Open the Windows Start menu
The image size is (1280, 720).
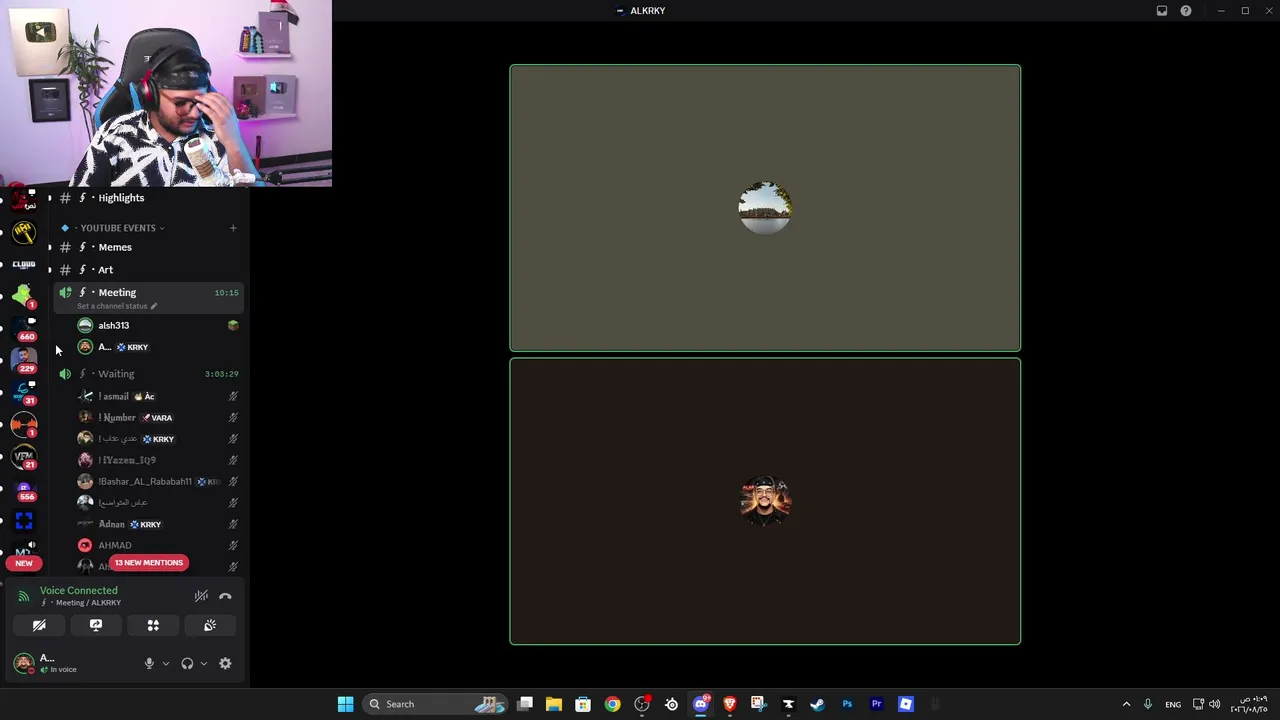click(x=345, y=704)
